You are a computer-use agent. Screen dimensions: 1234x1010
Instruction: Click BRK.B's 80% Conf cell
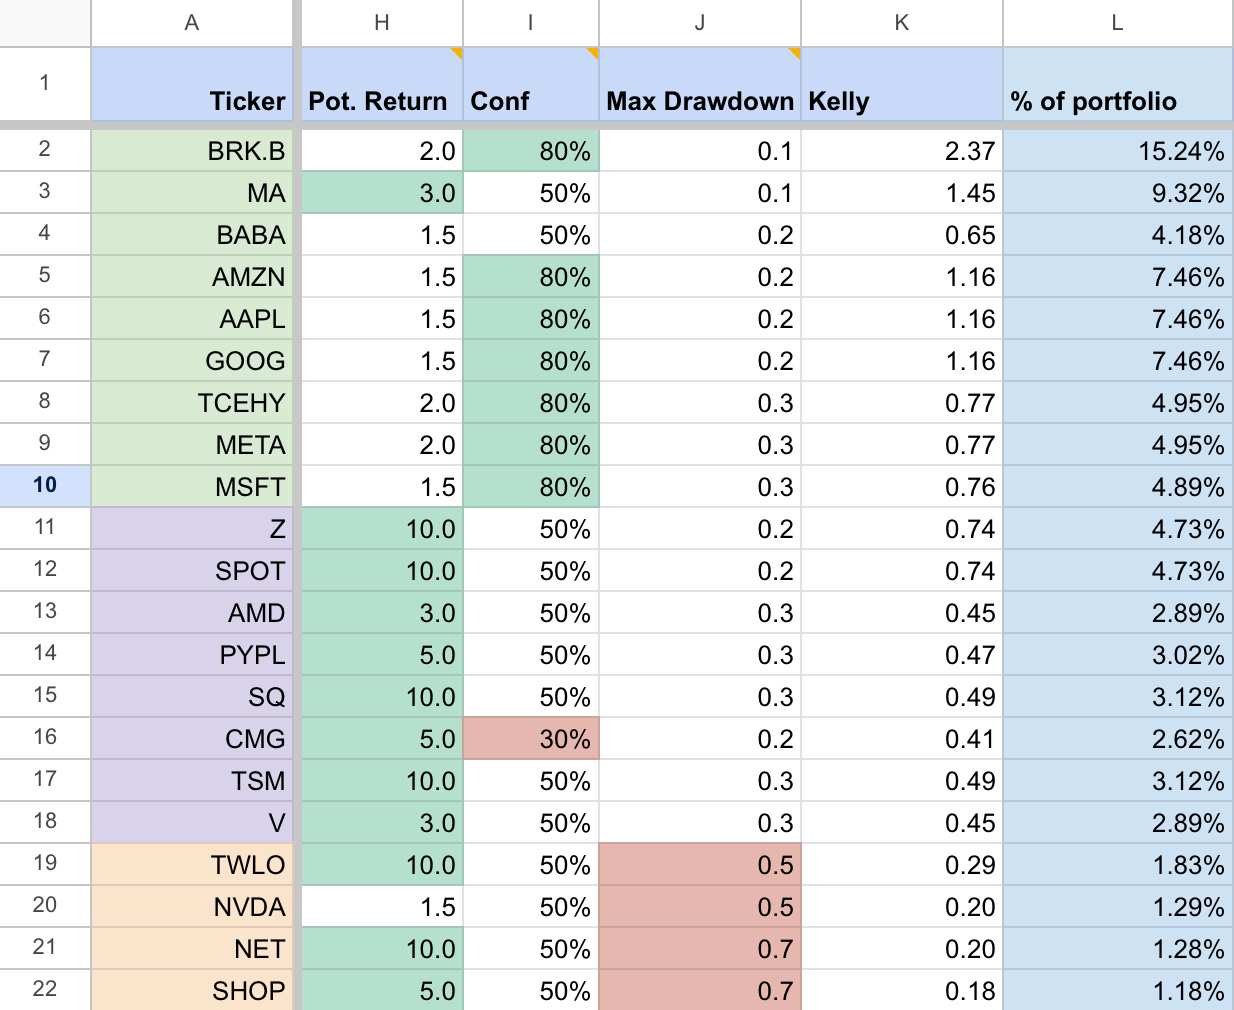[531, 151]
